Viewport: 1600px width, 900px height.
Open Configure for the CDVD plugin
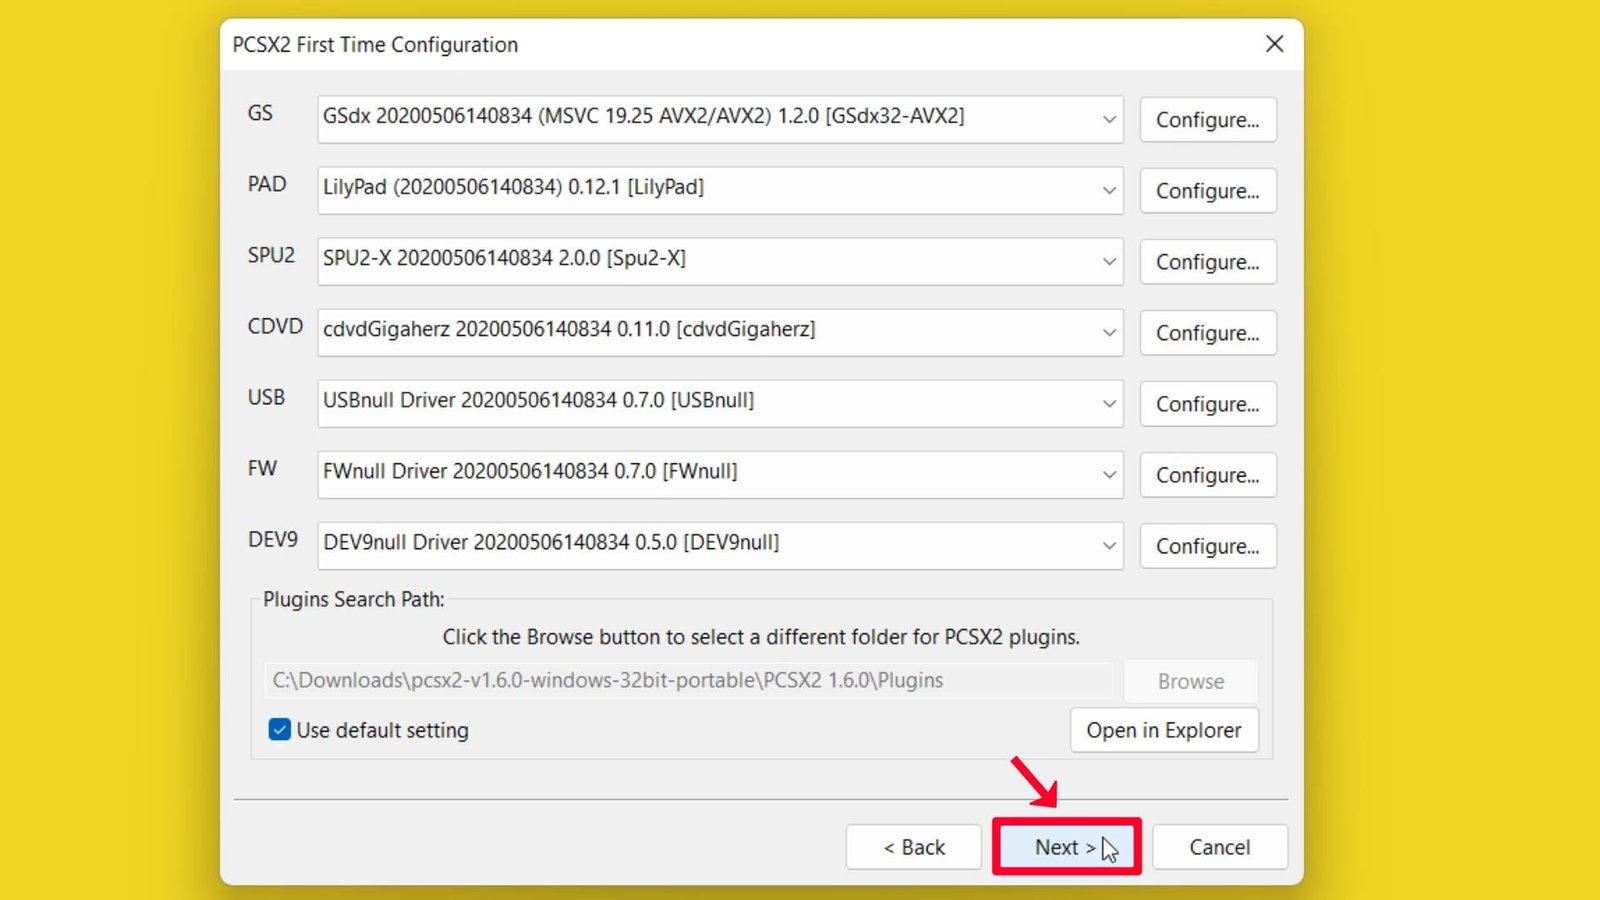pos(1208,333)
